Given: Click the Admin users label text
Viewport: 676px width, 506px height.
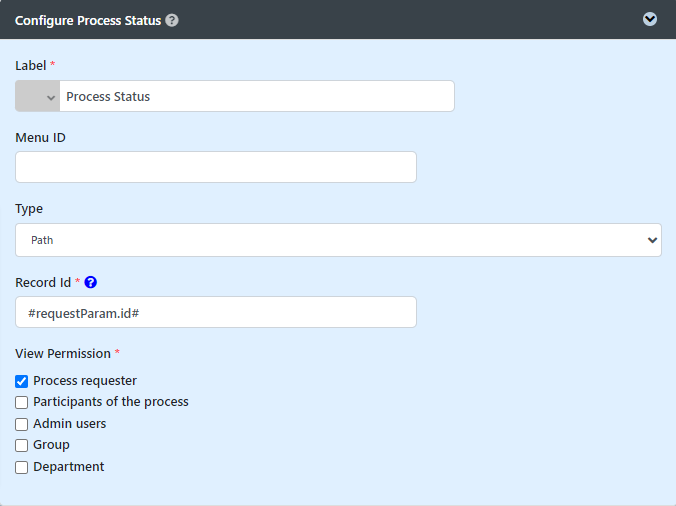Looking at the screenshot, I should [x=70, y=424].
